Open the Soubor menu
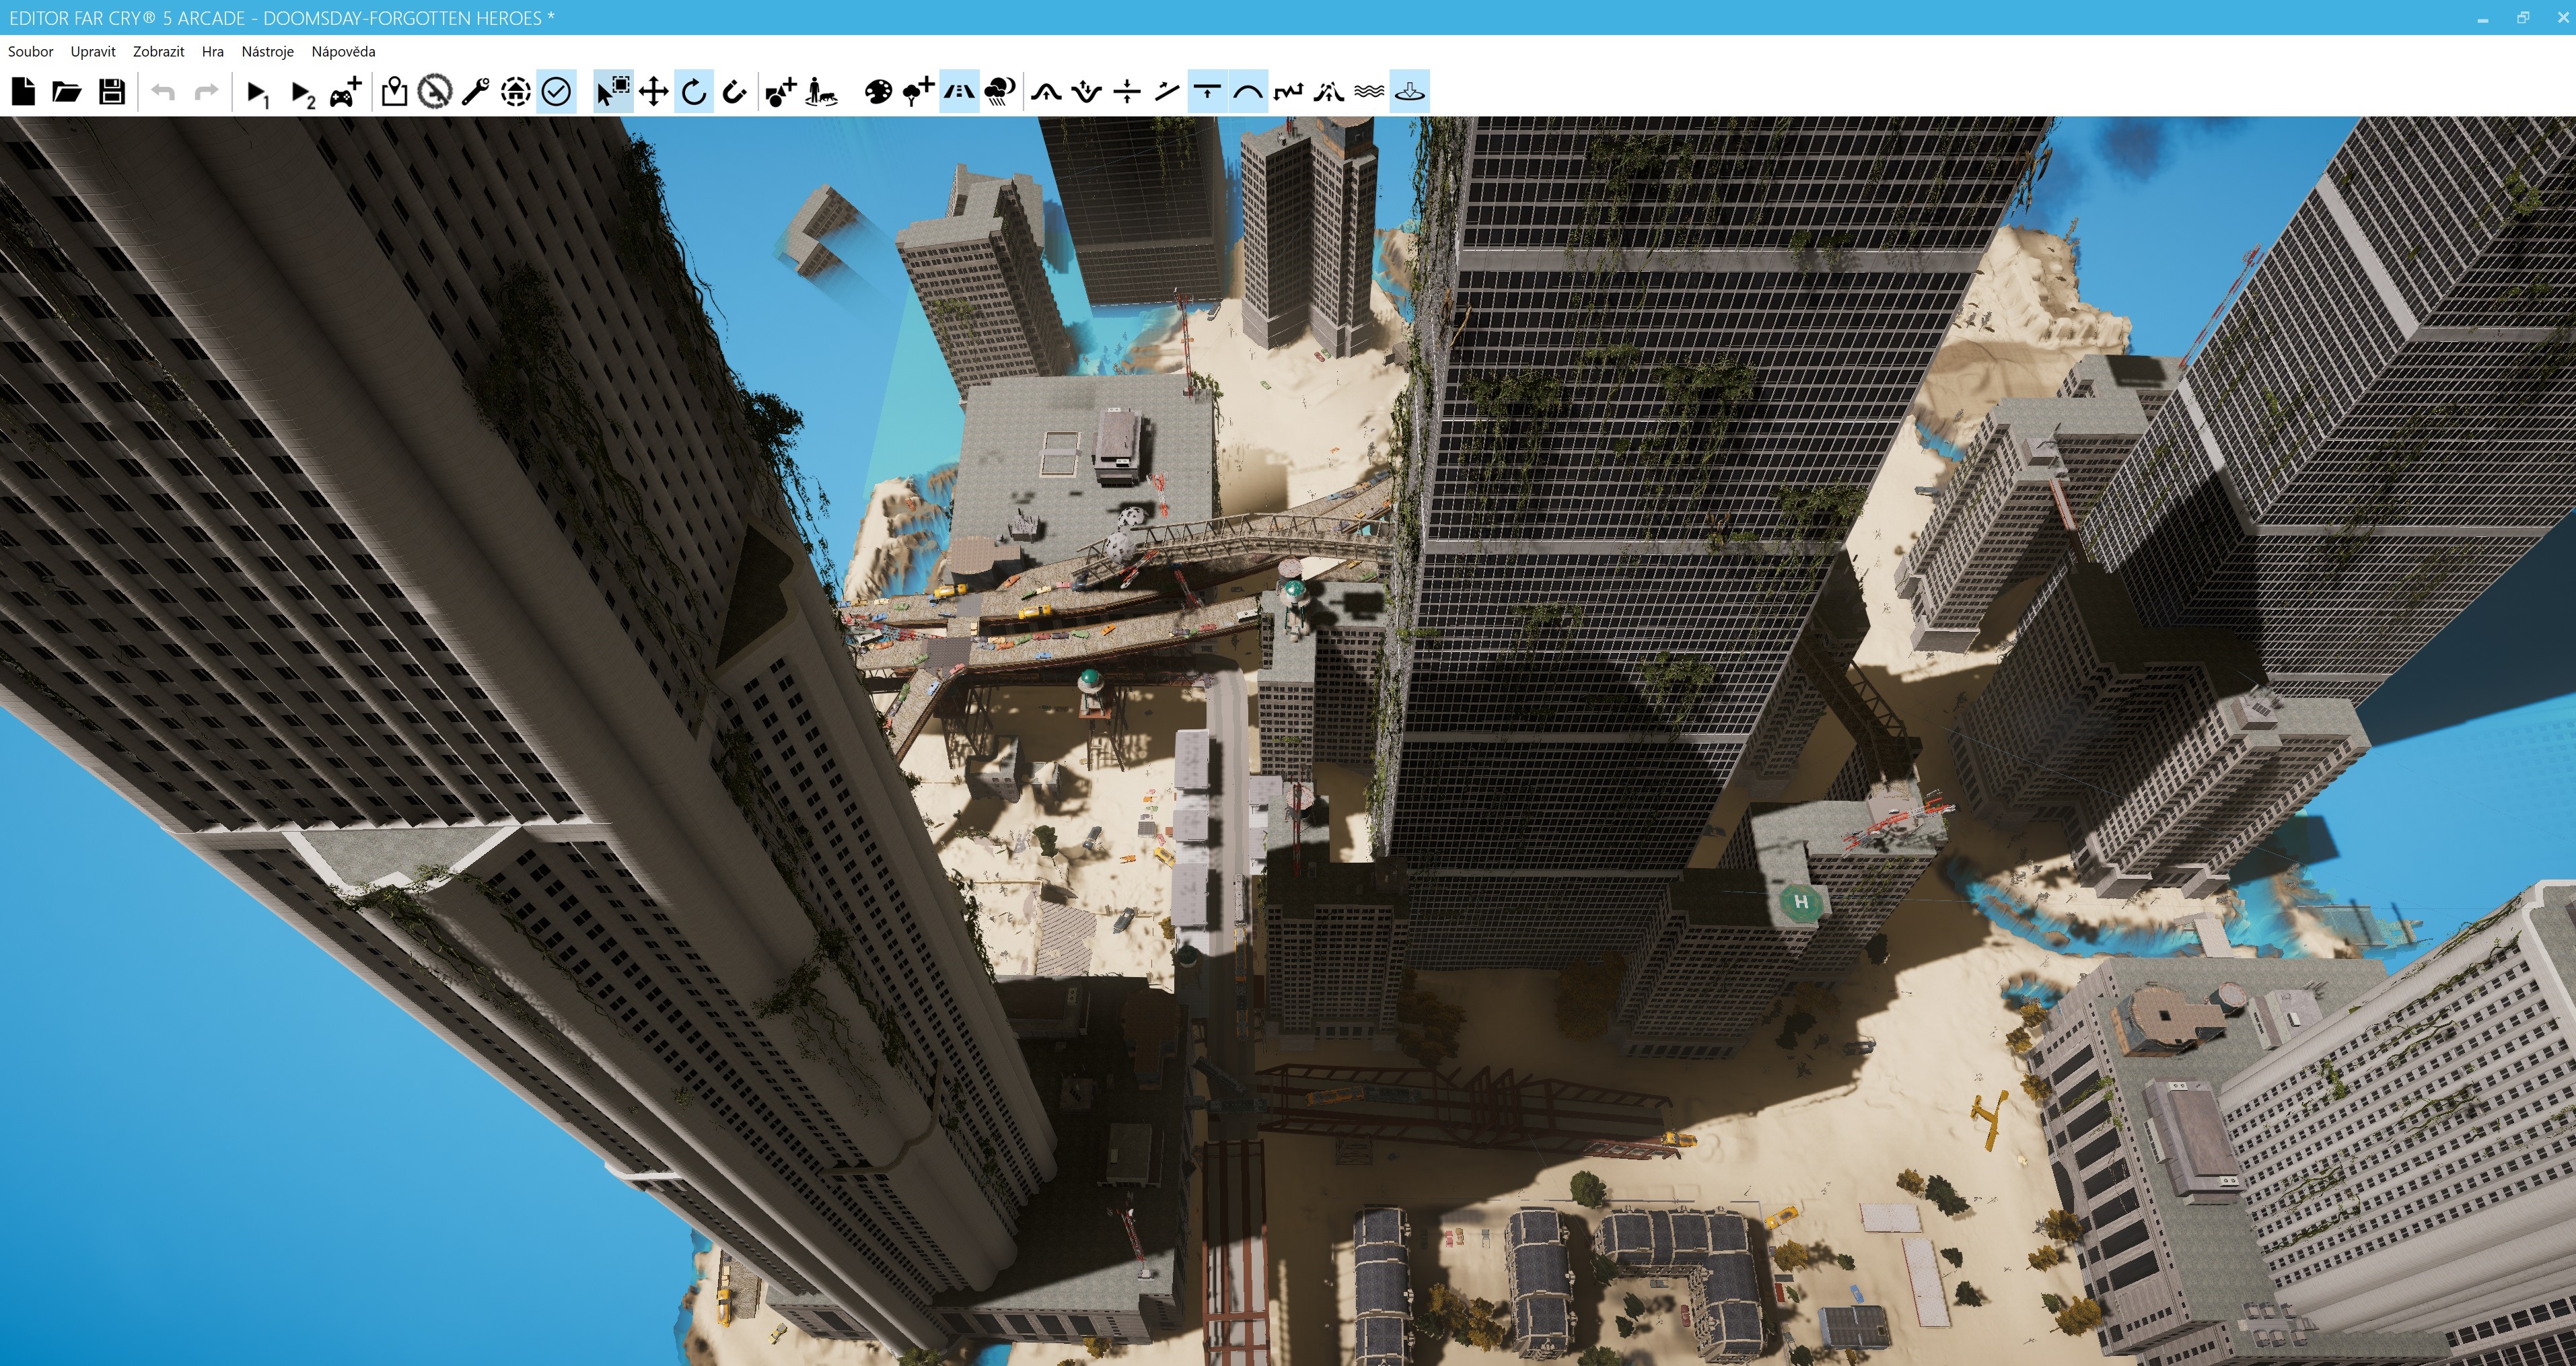This screenshot has height=1366, width=2576. click(x=31, y=51)
